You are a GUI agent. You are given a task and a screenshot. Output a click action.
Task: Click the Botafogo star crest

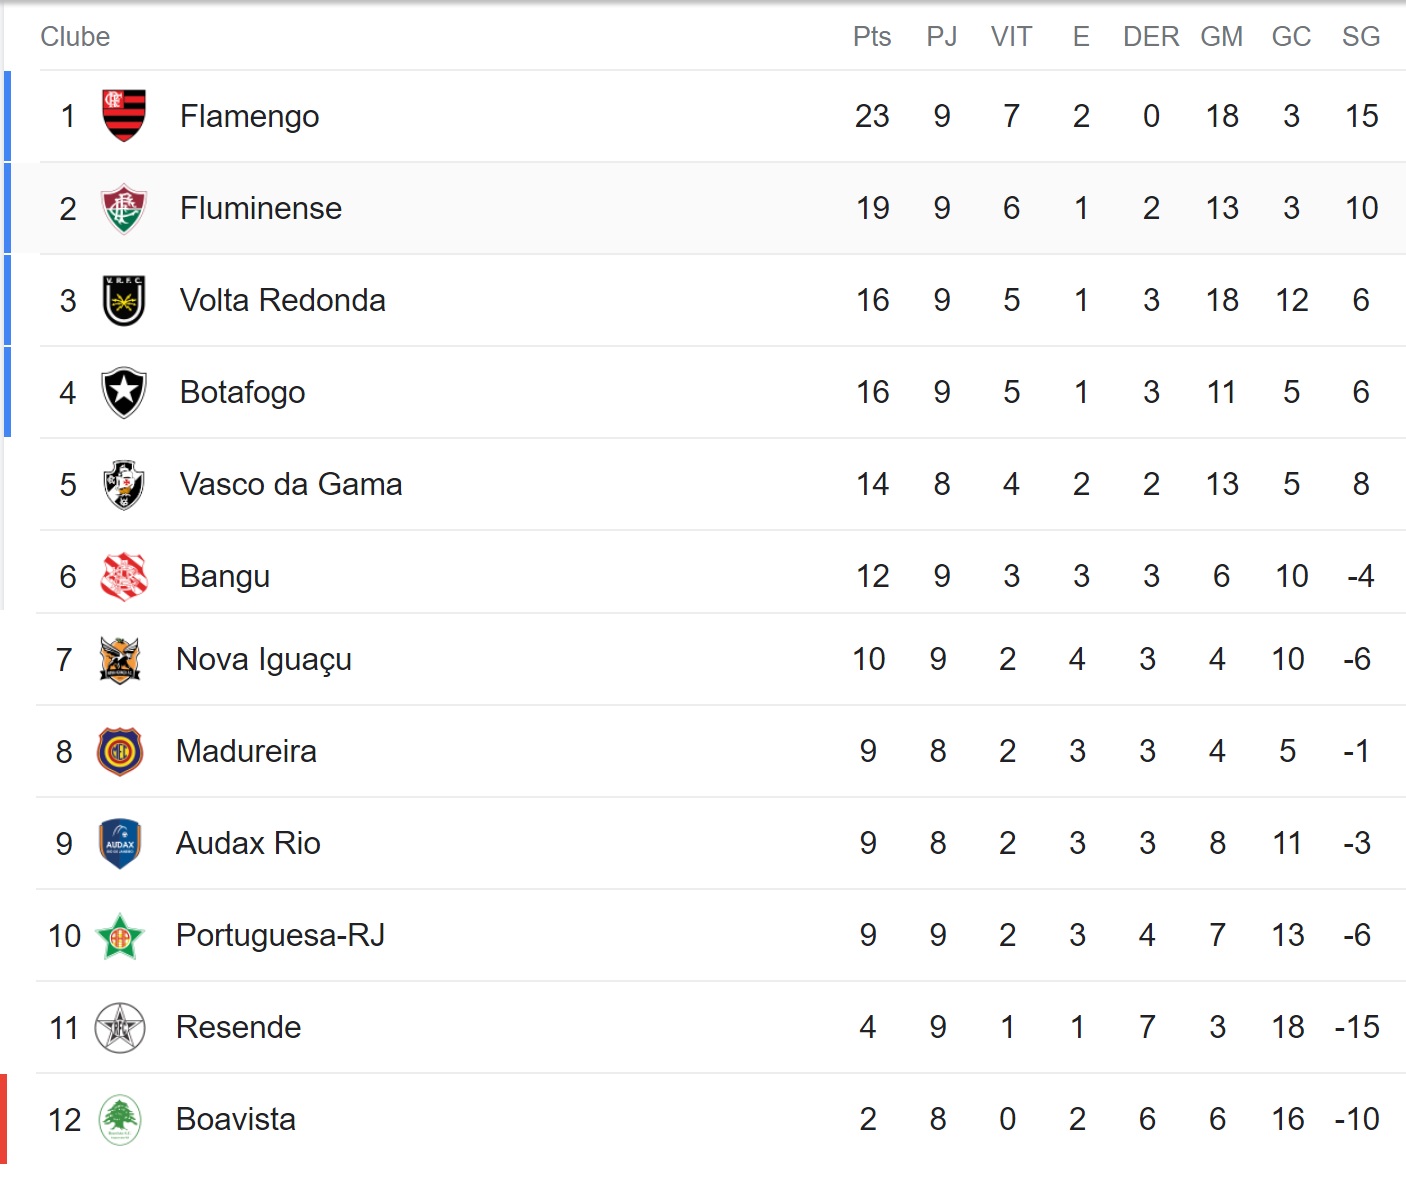pos(124,392)
